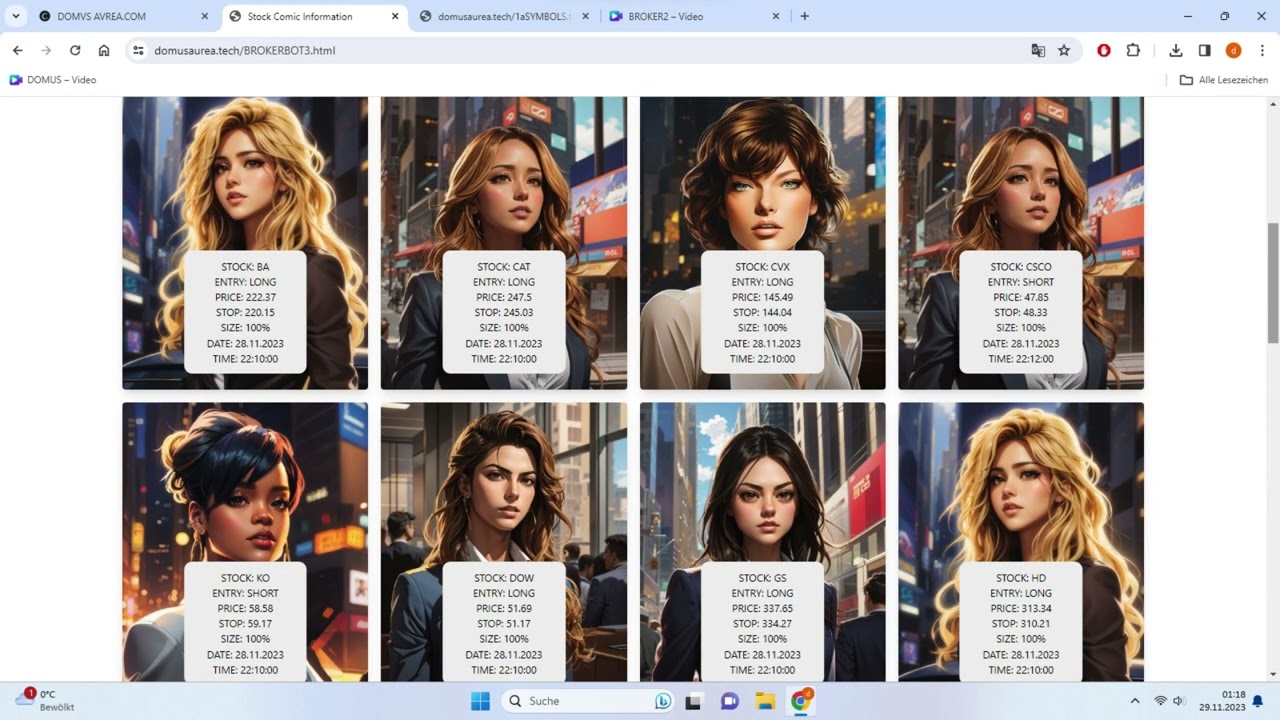Select the Stock Comic Information tab
This screenshot has height=720, width=1280.
314,16
